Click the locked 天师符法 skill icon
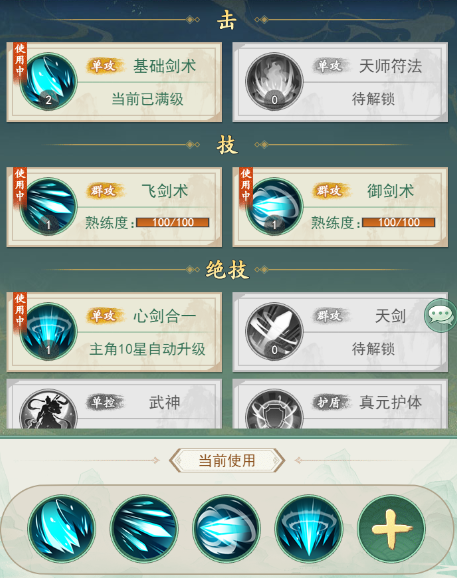 (274, 81)
